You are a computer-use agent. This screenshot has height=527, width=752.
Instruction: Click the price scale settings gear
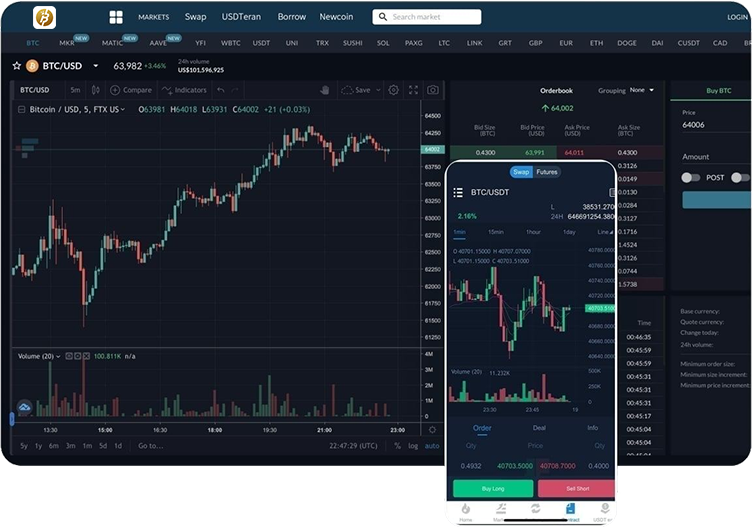click(x=432, y=430)
